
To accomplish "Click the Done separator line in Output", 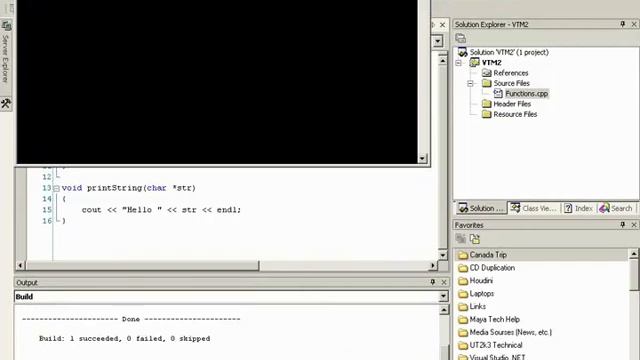I will [x=131, y=319].
